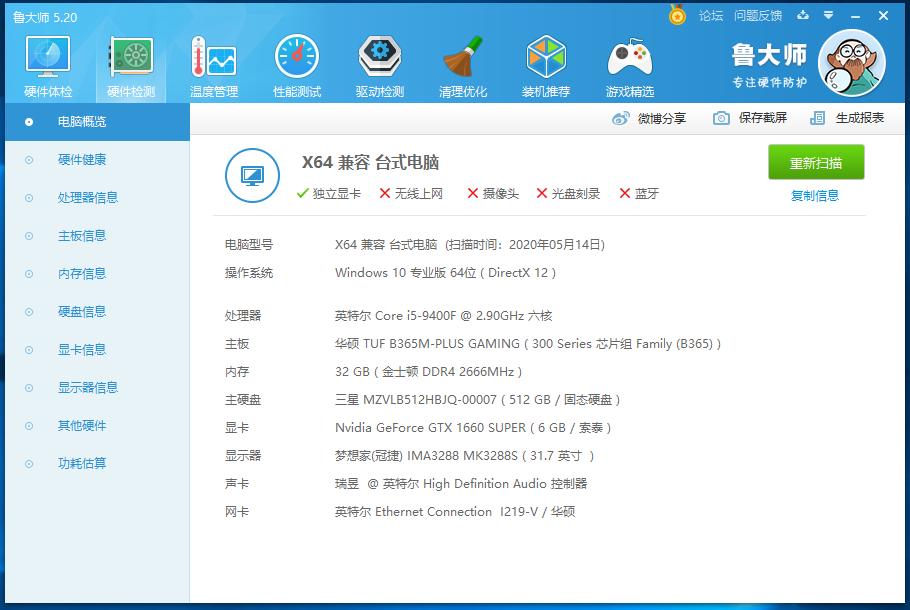Open the 驱动检测 driver detection tool

378,63
